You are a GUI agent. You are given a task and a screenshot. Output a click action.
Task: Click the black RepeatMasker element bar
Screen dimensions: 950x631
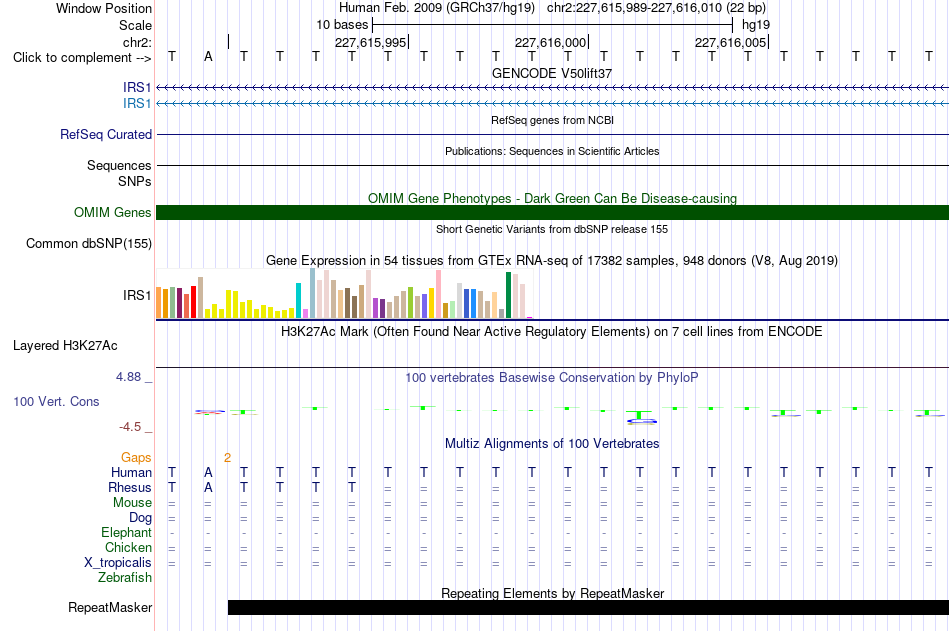(x=588, y=607)
